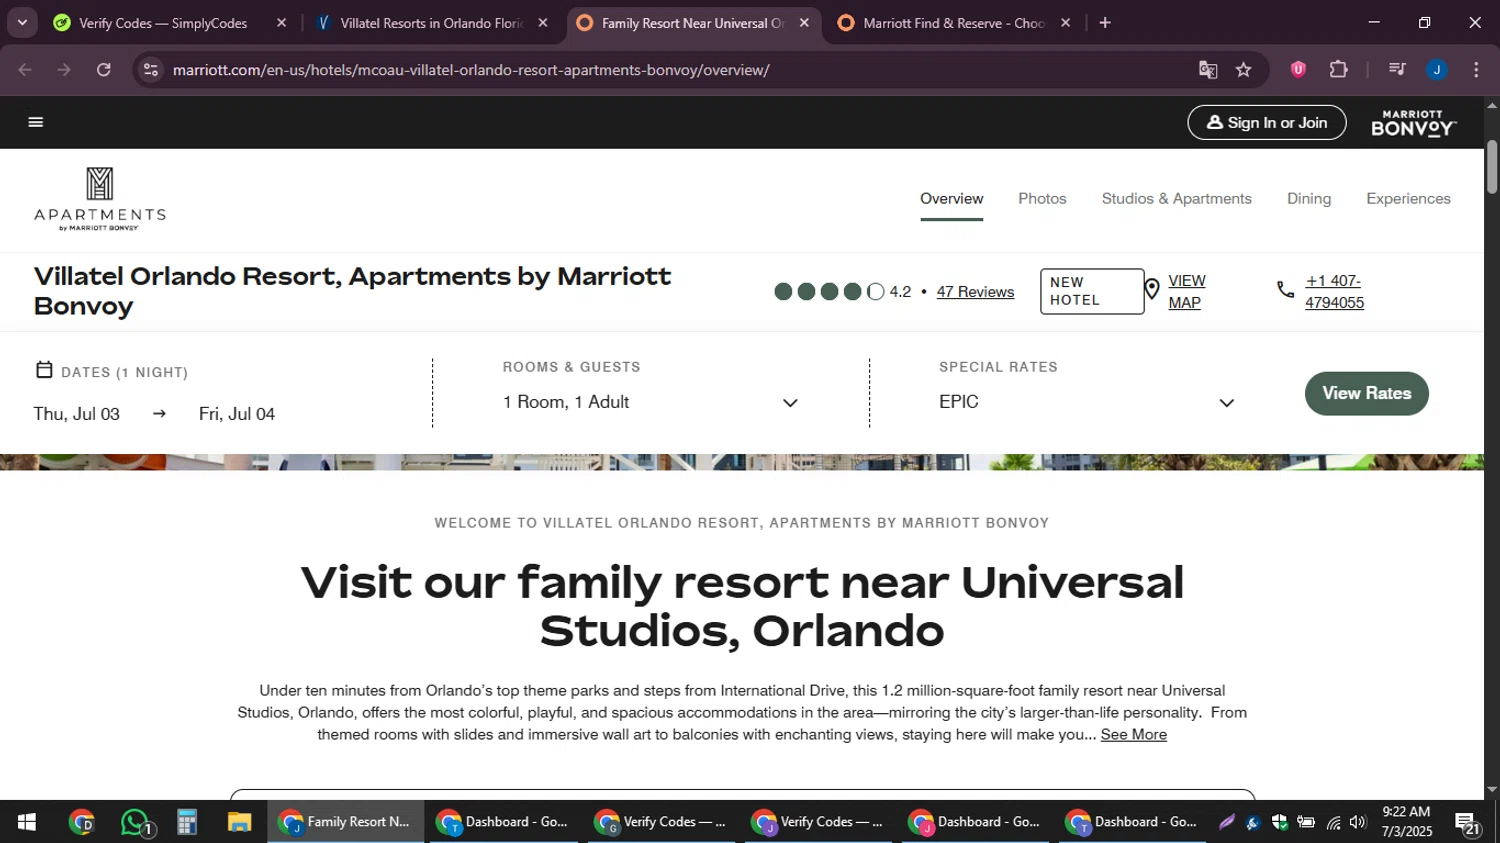Click the hotel title Villatel Orlando Resort
1500x843 pixels.
352,291
